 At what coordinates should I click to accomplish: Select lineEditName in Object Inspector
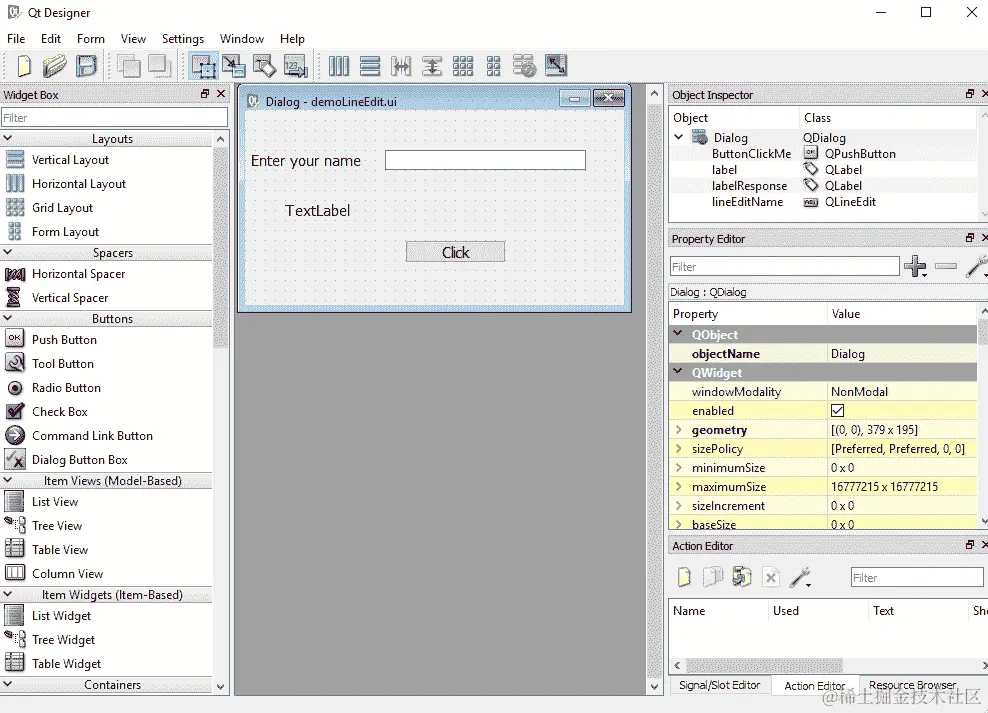[747, 202]
